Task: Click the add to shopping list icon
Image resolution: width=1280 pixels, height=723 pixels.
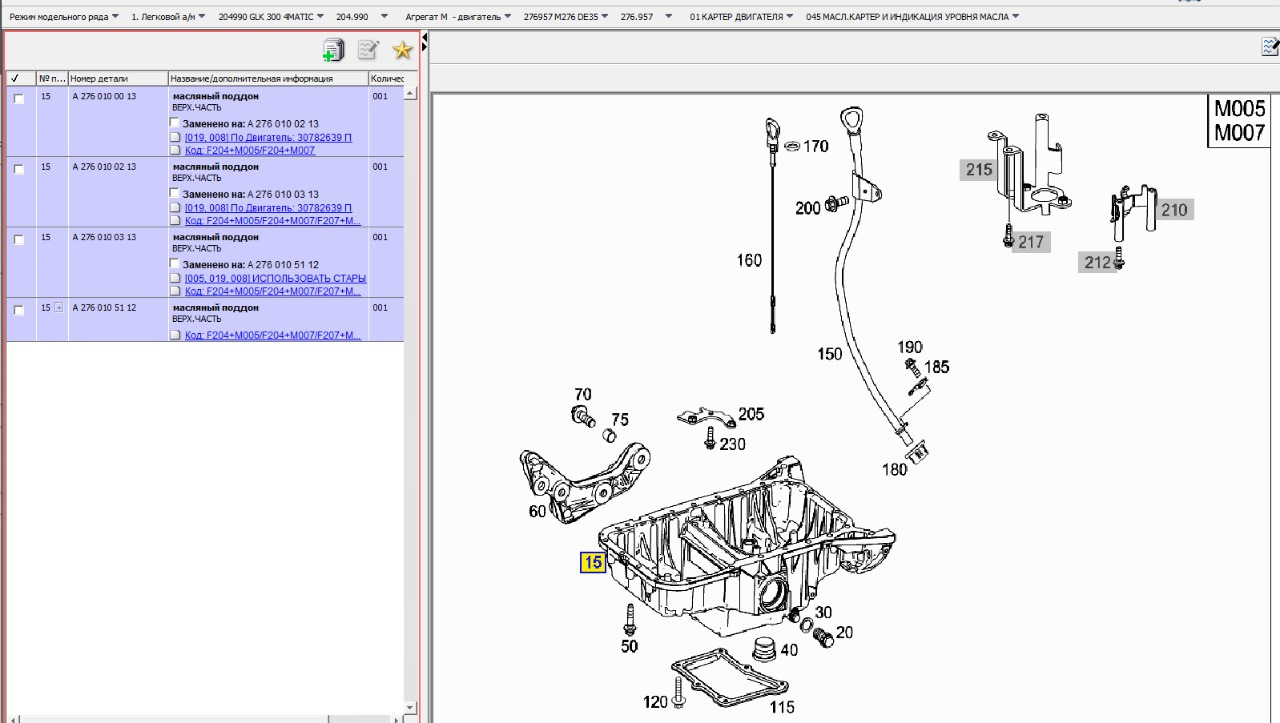Action: 333,50
